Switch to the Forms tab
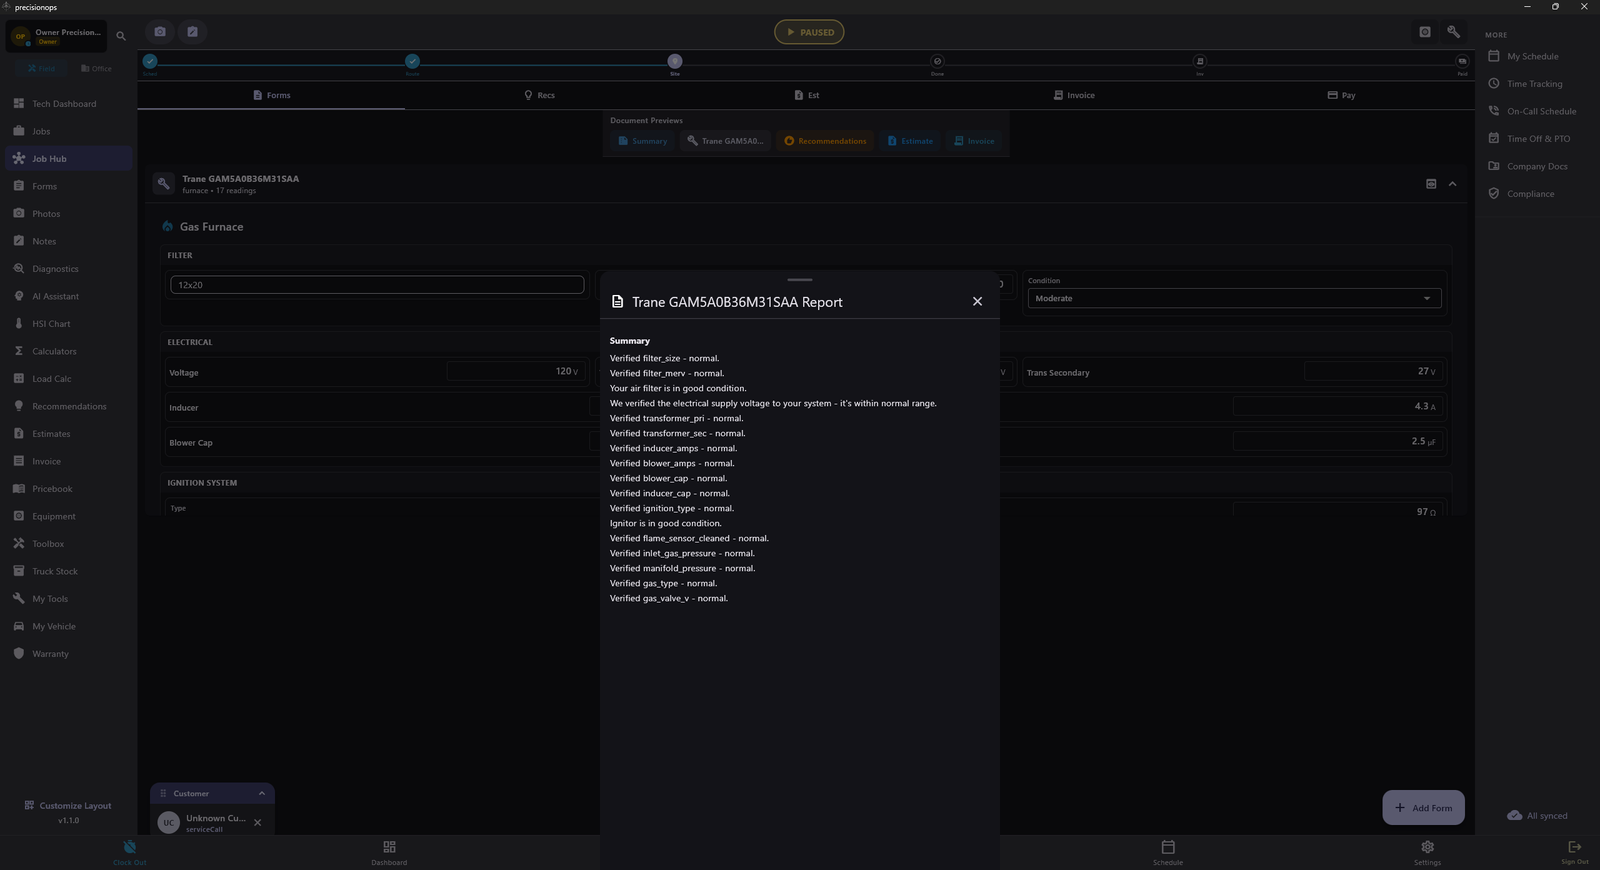Screen dimensions: 1600x870 click(271, 95)
